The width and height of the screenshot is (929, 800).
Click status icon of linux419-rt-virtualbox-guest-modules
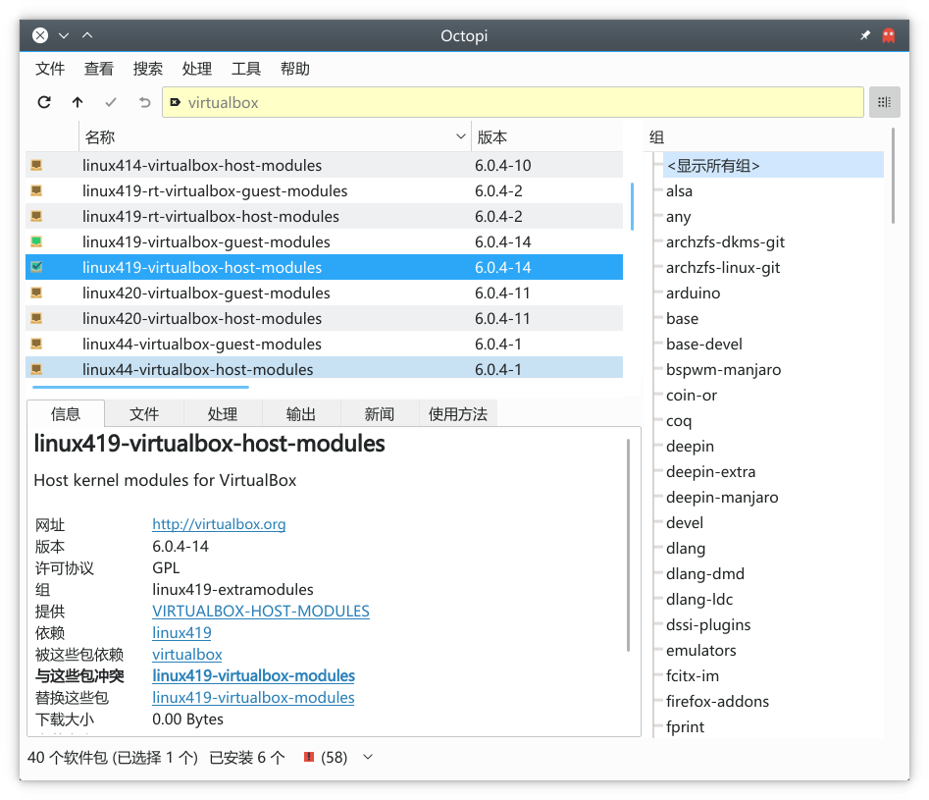(36, 190)
